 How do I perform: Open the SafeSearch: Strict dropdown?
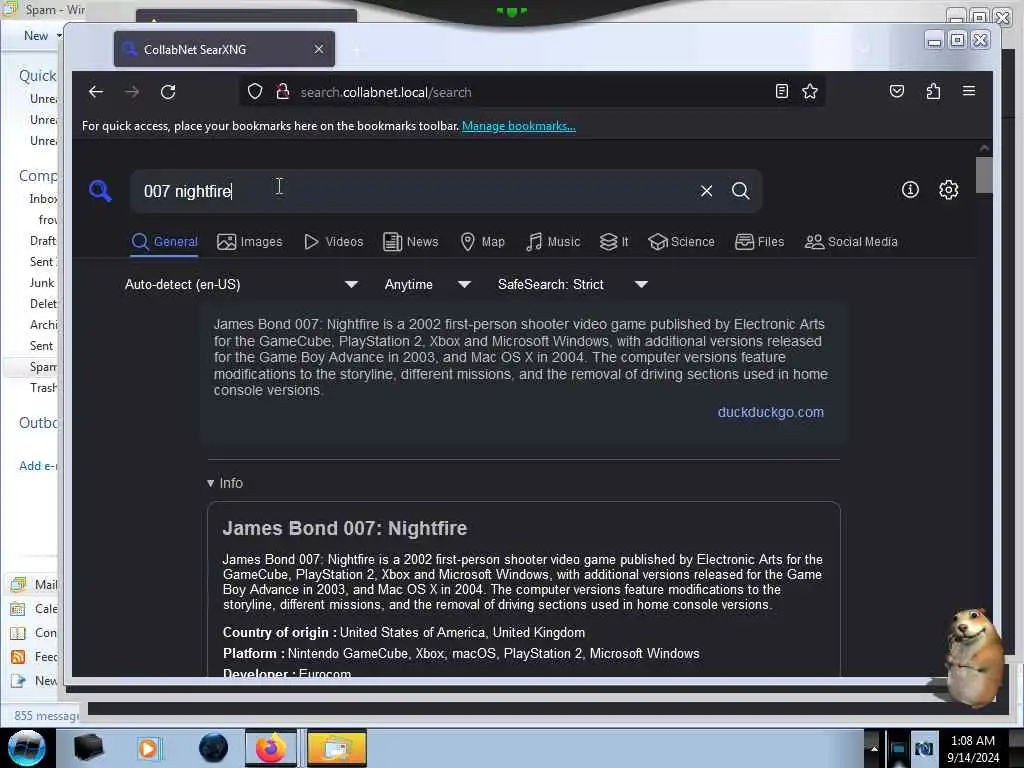572,284
